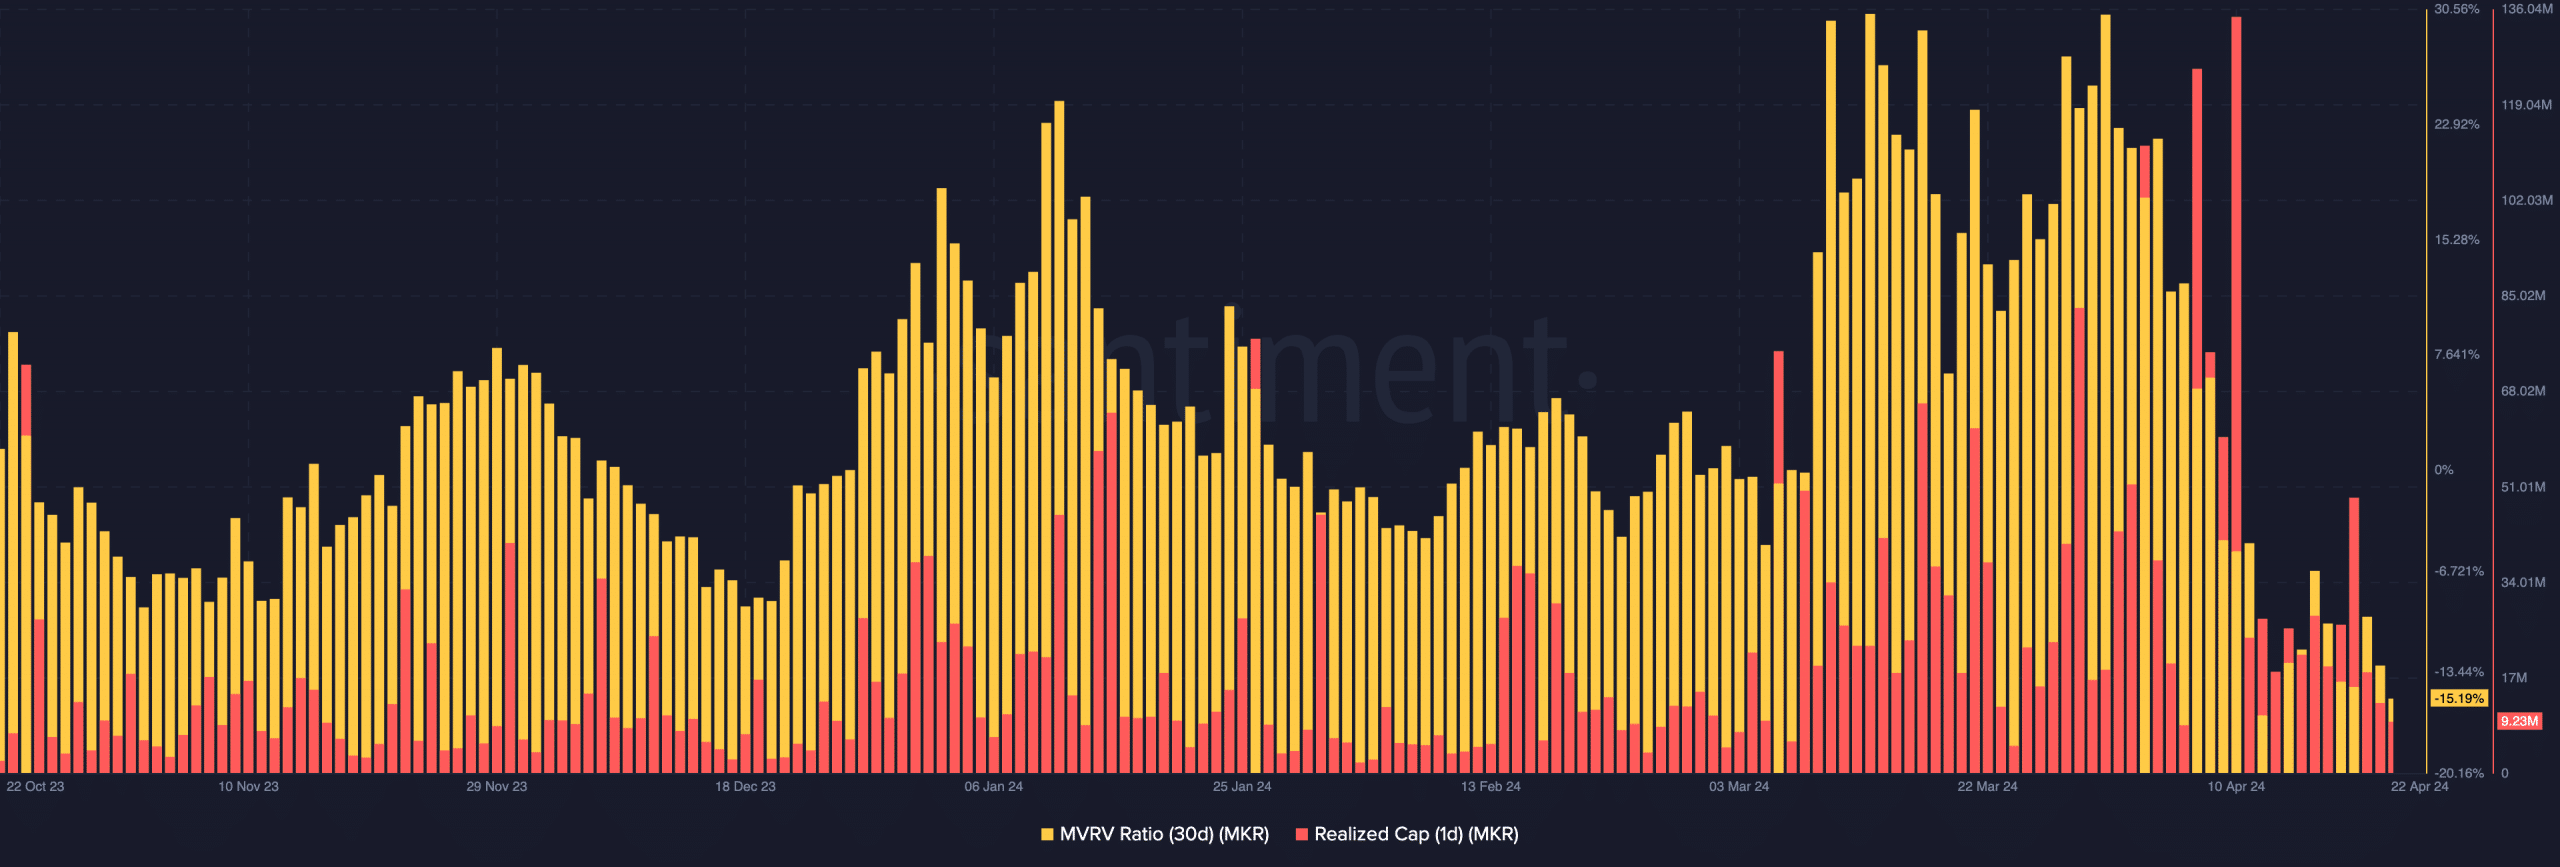Click the 03 Mar 24 date label
Viewport: 2560px width, 867px height.
point(1739,787)
